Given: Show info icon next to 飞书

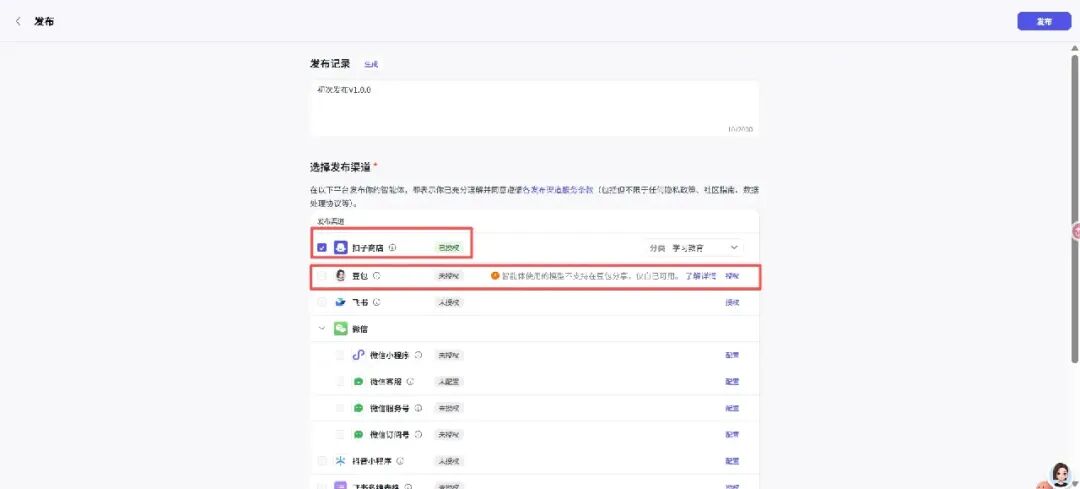Looking at the screenshot, I should point(377,302).
